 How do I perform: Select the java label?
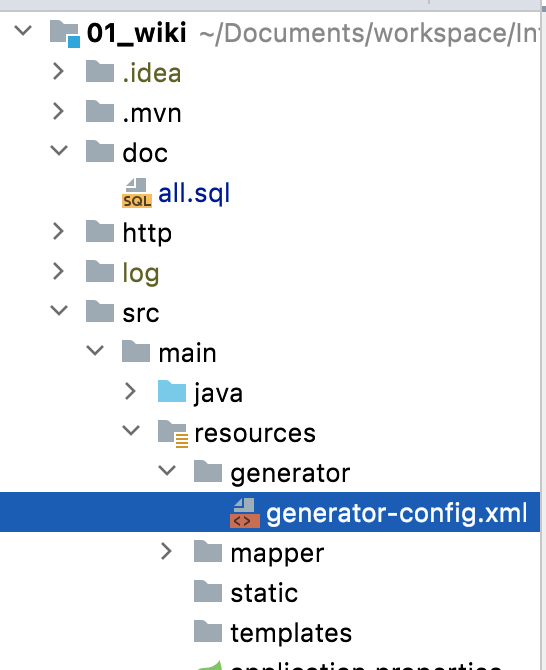(x=218, y=393)
